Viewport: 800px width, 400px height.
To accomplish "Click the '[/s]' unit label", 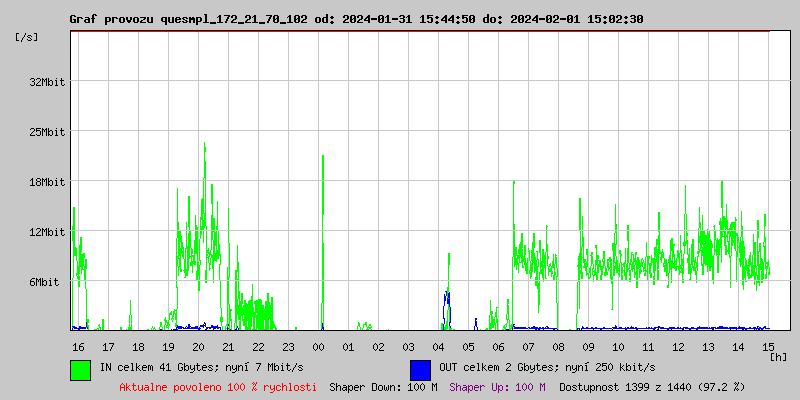I will click(27, 37).
